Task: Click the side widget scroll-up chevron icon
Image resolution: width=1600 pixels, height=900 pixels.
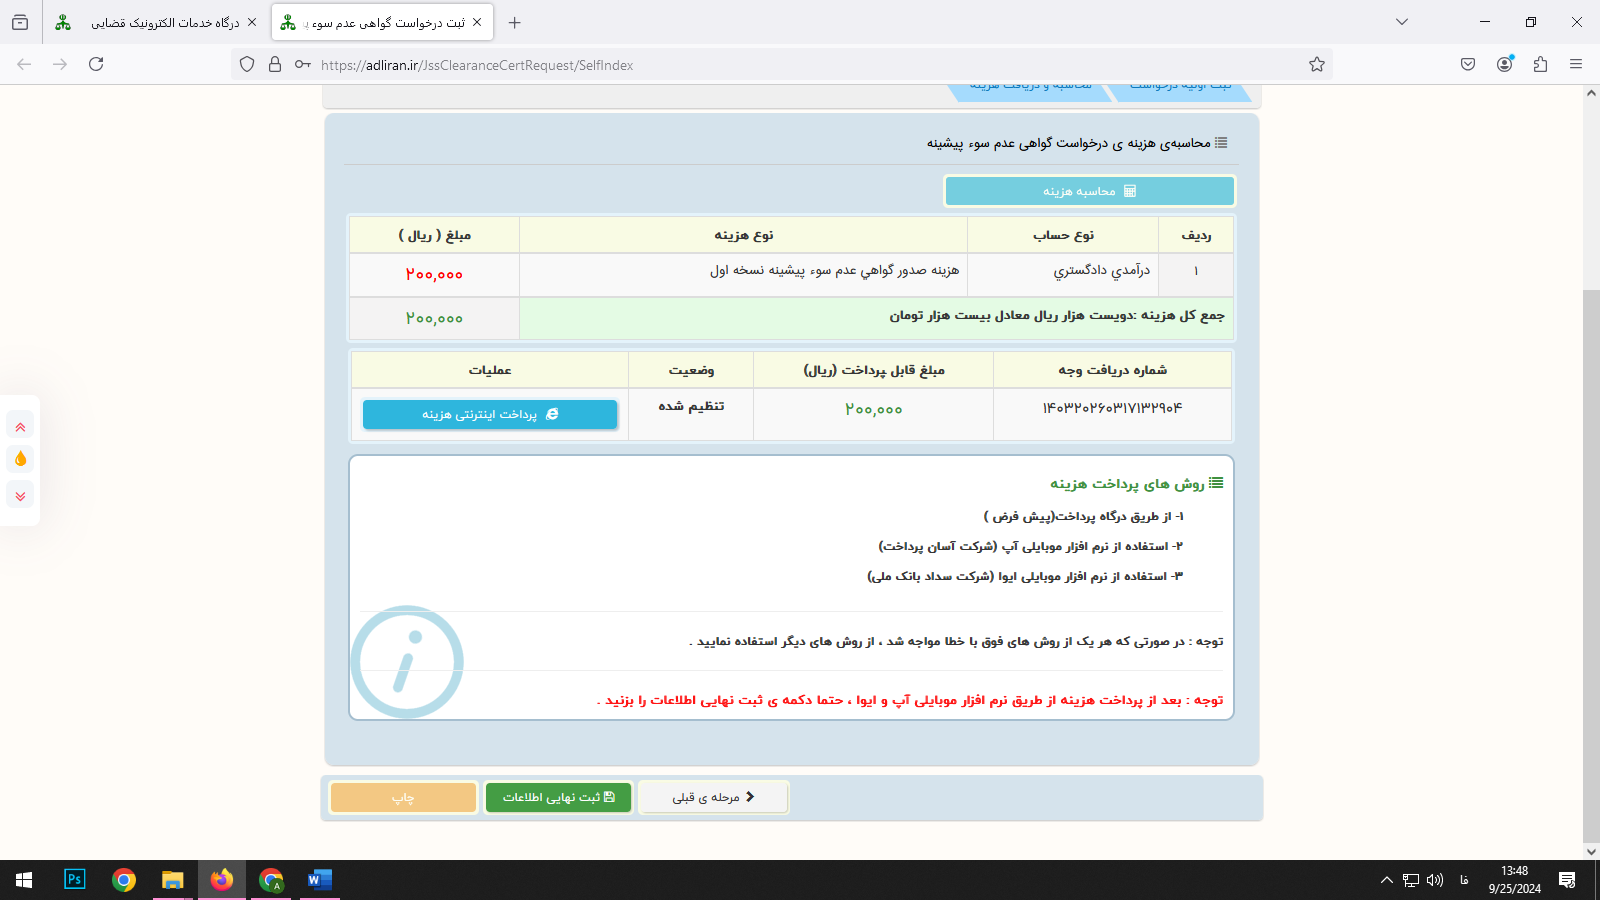Action: [20, 426]
